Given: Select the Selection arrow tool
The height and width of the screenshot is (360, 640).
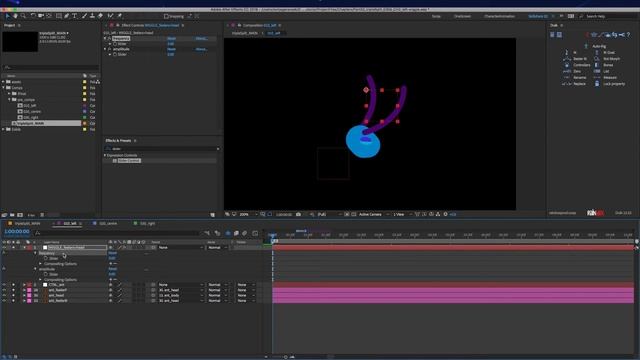Looking at the screenshot, I should (7, 16).
